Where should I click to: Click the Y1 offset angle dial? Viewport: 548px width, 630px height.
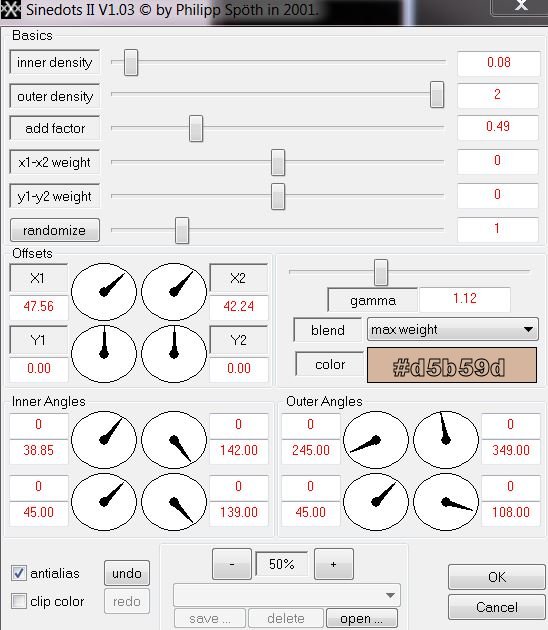coord(104,354)
